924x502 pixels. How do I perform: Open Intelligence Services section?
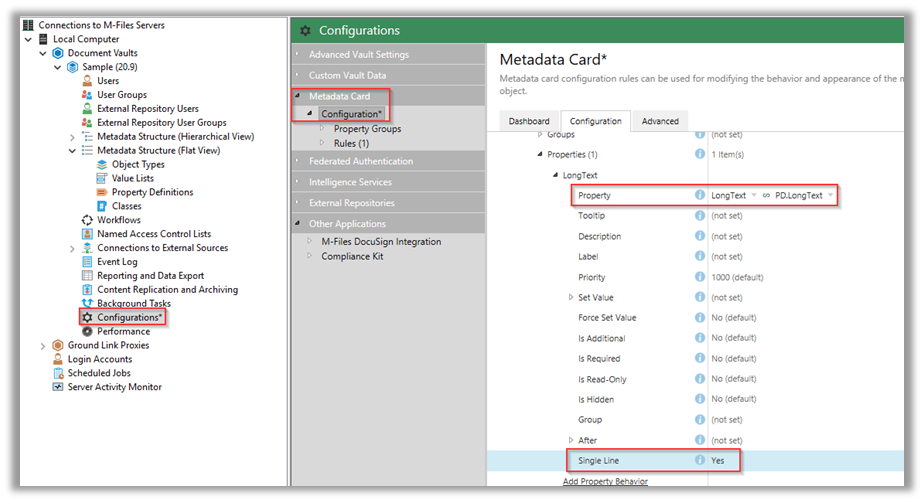[x=388, y=182]
